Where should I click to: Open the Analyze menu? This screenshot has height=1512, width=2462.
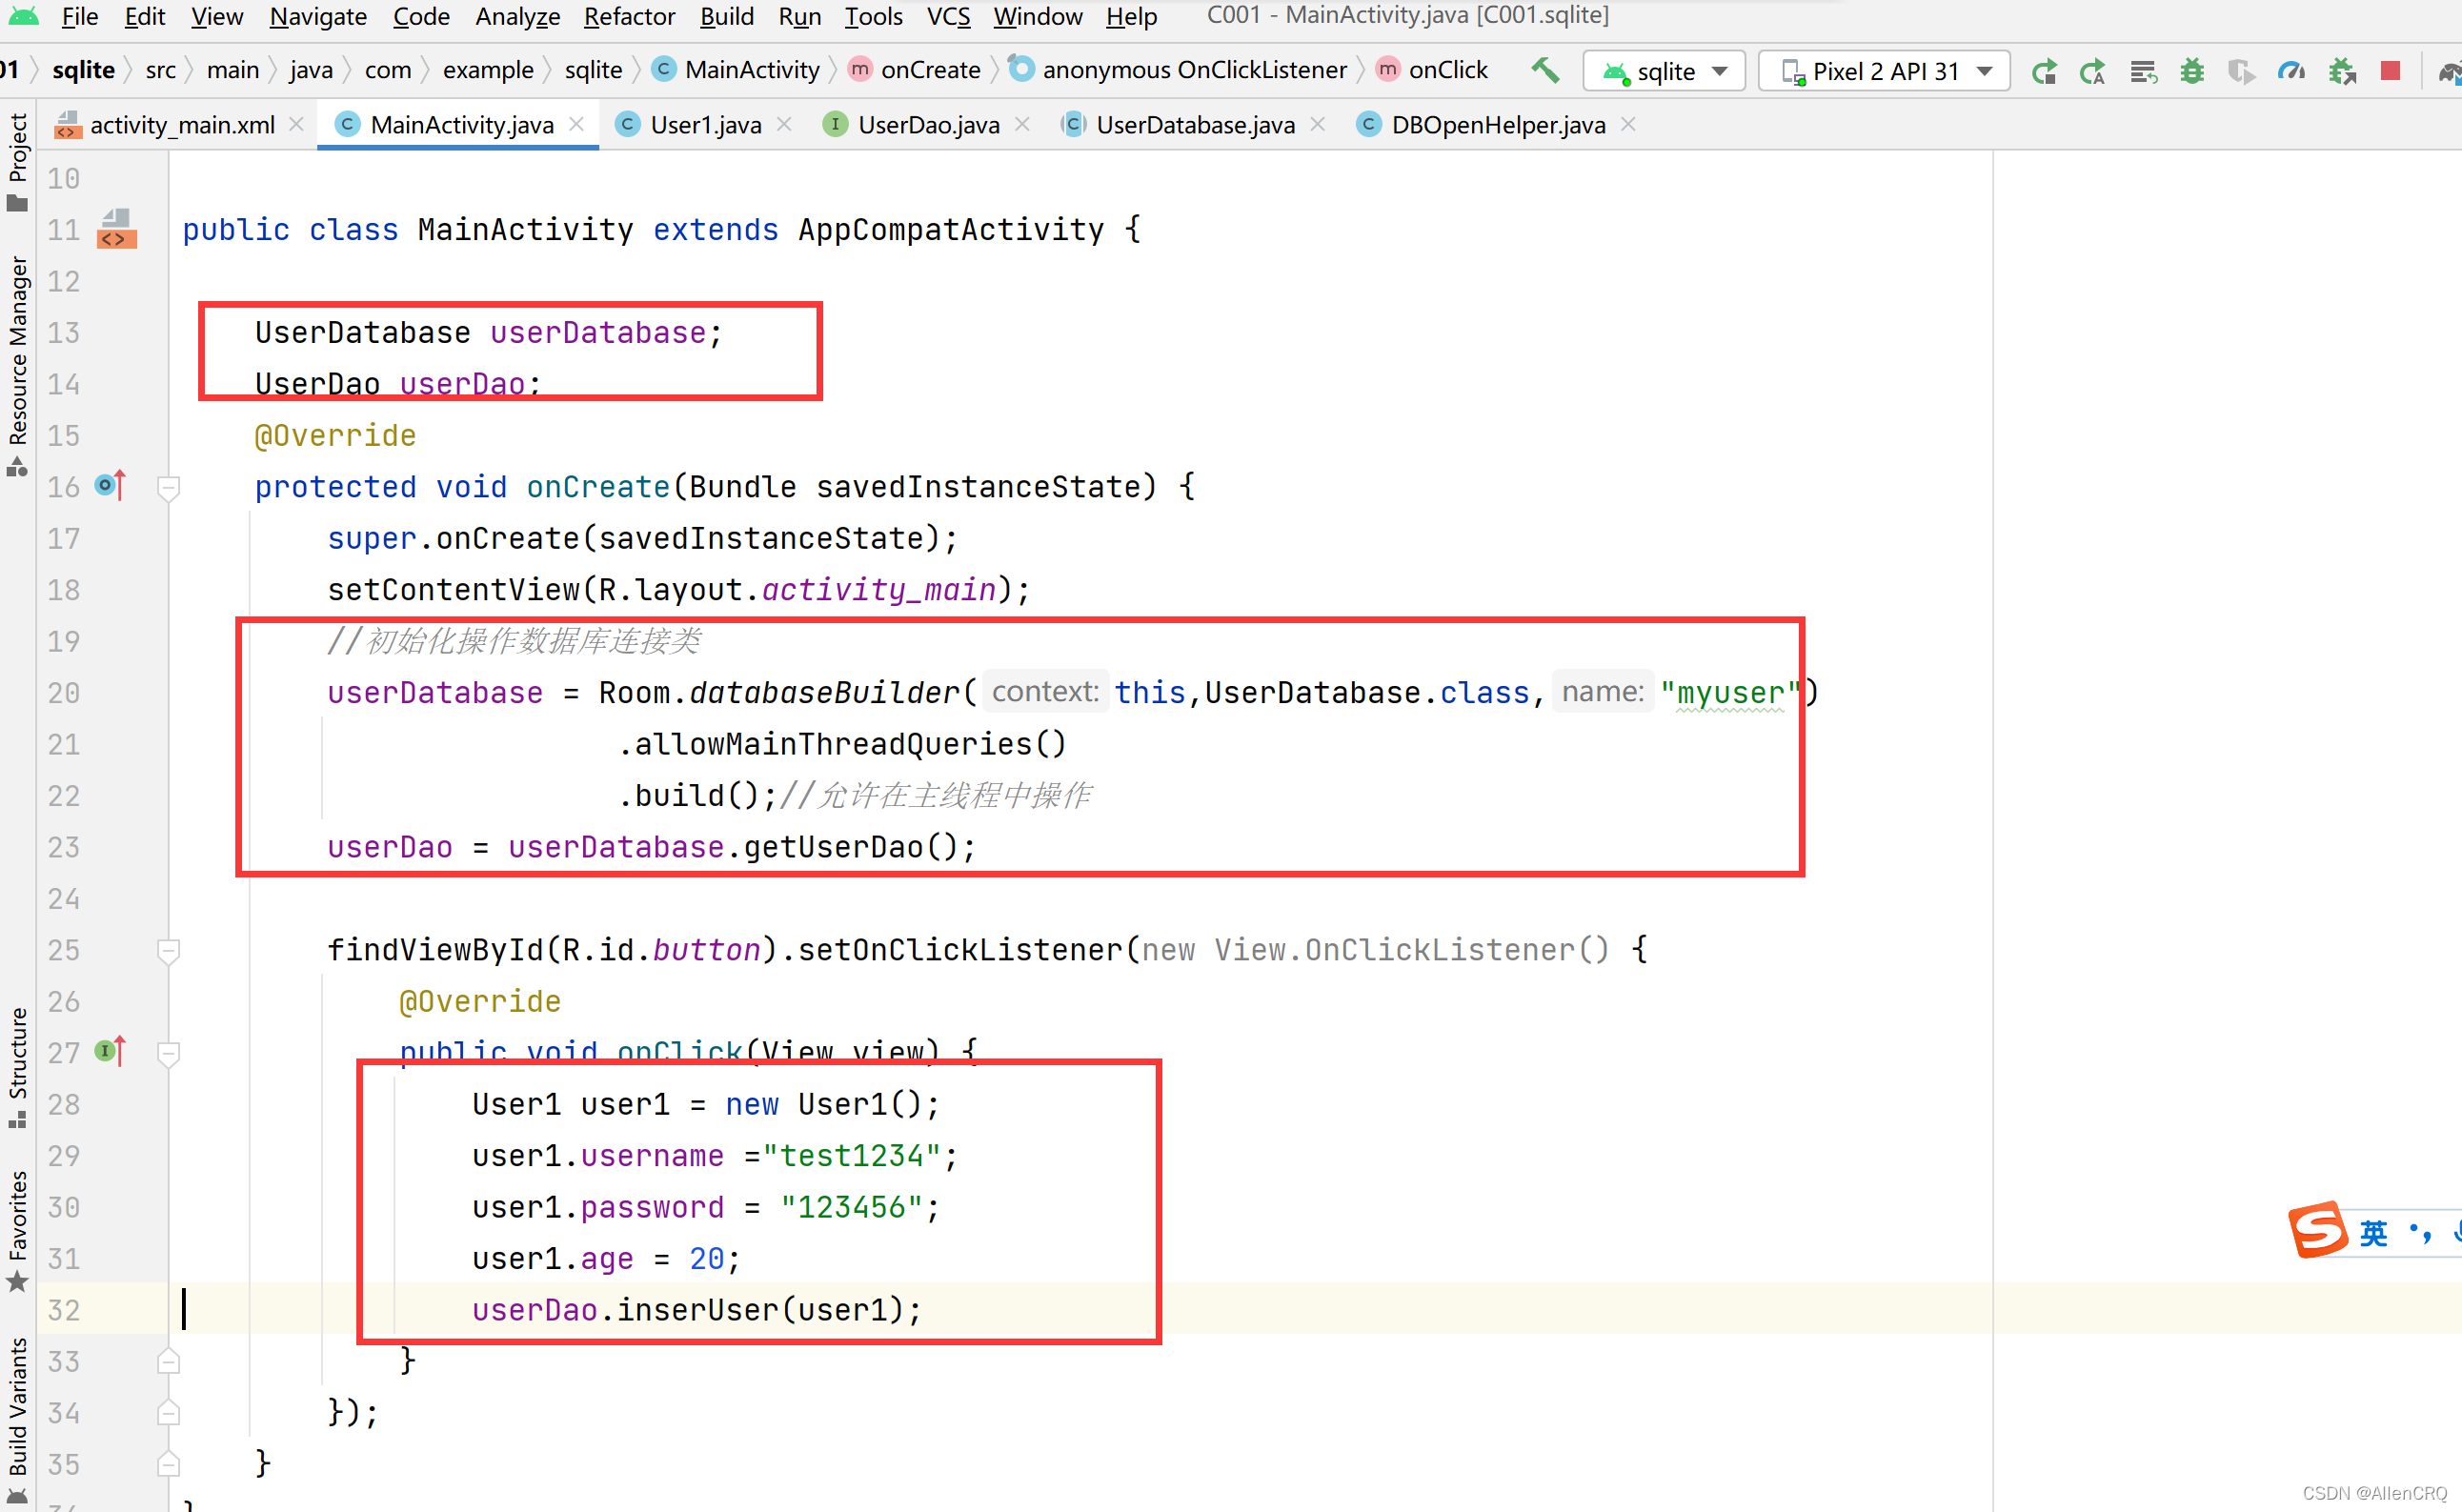(x=517, y=16)
